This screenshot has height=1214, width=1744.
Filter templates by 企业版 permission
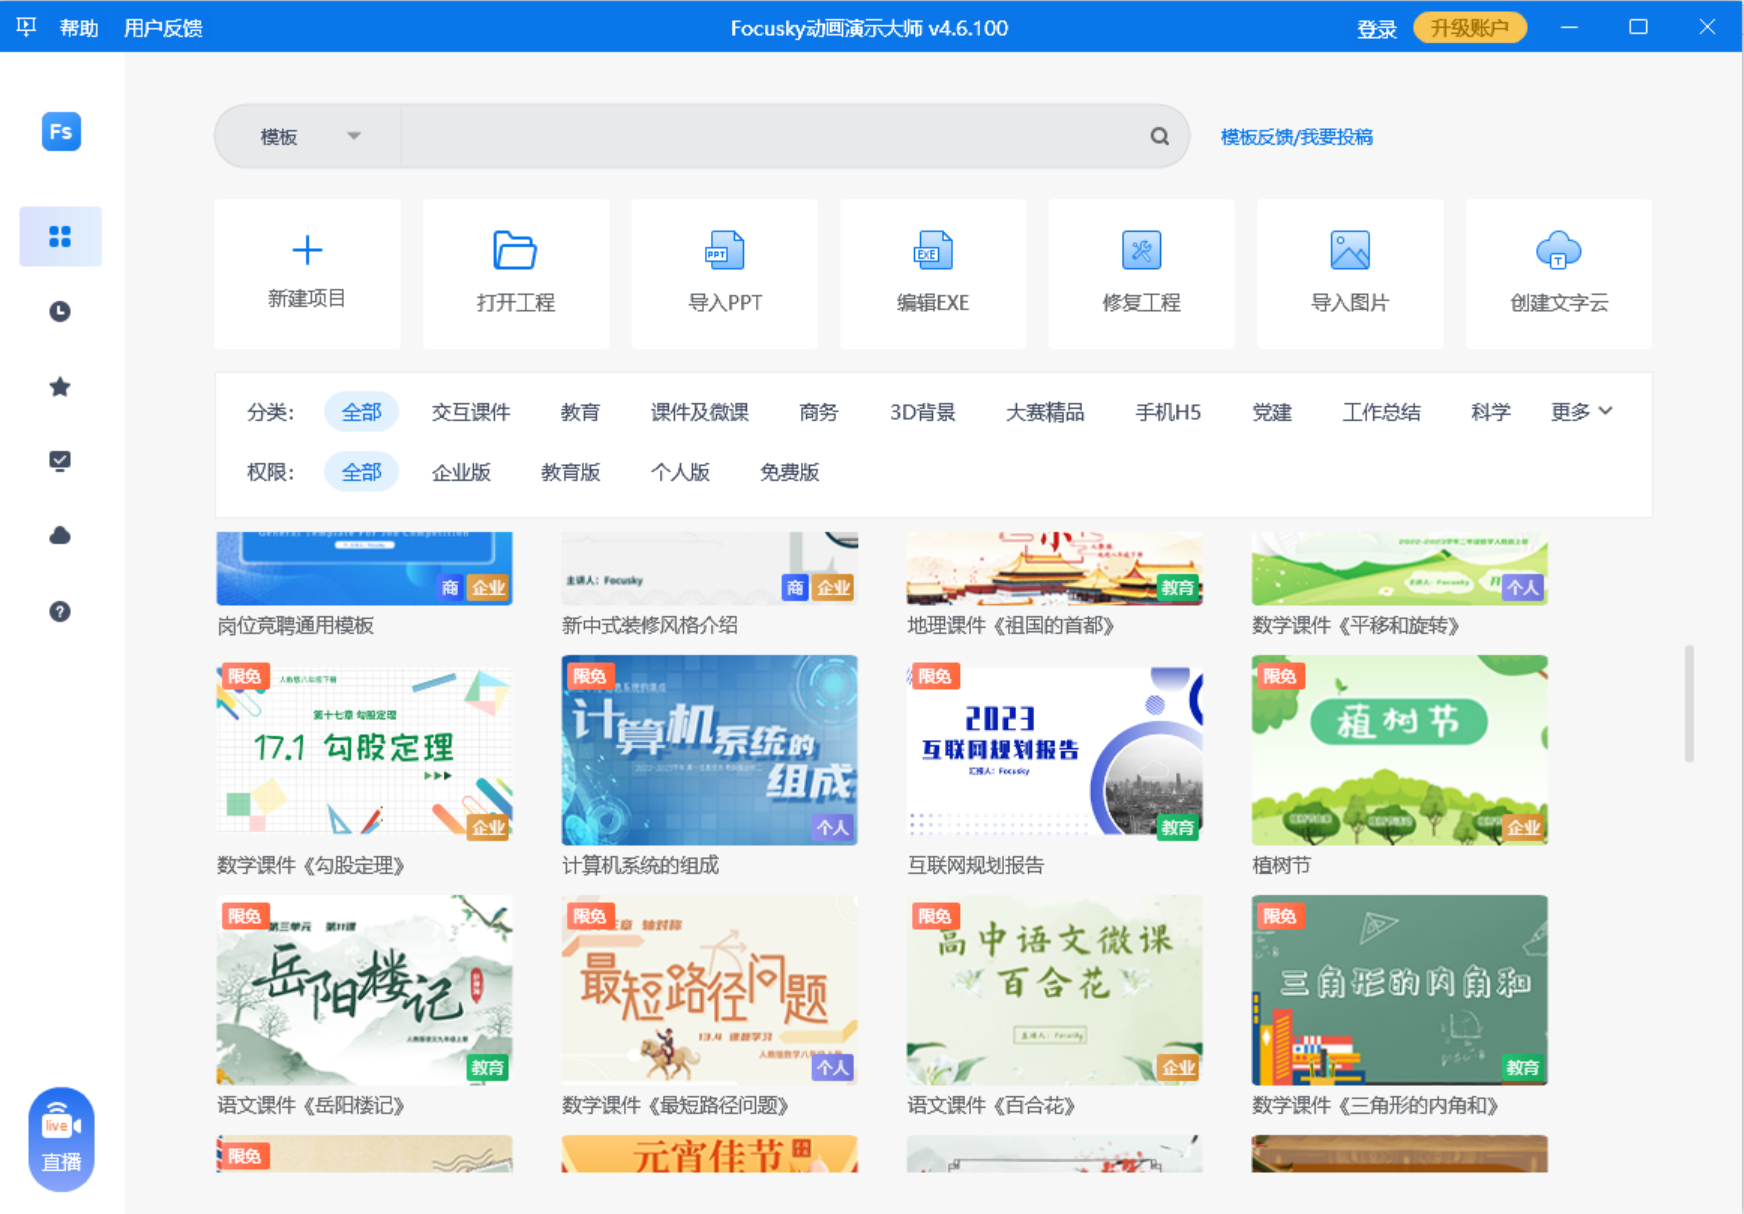461,472
